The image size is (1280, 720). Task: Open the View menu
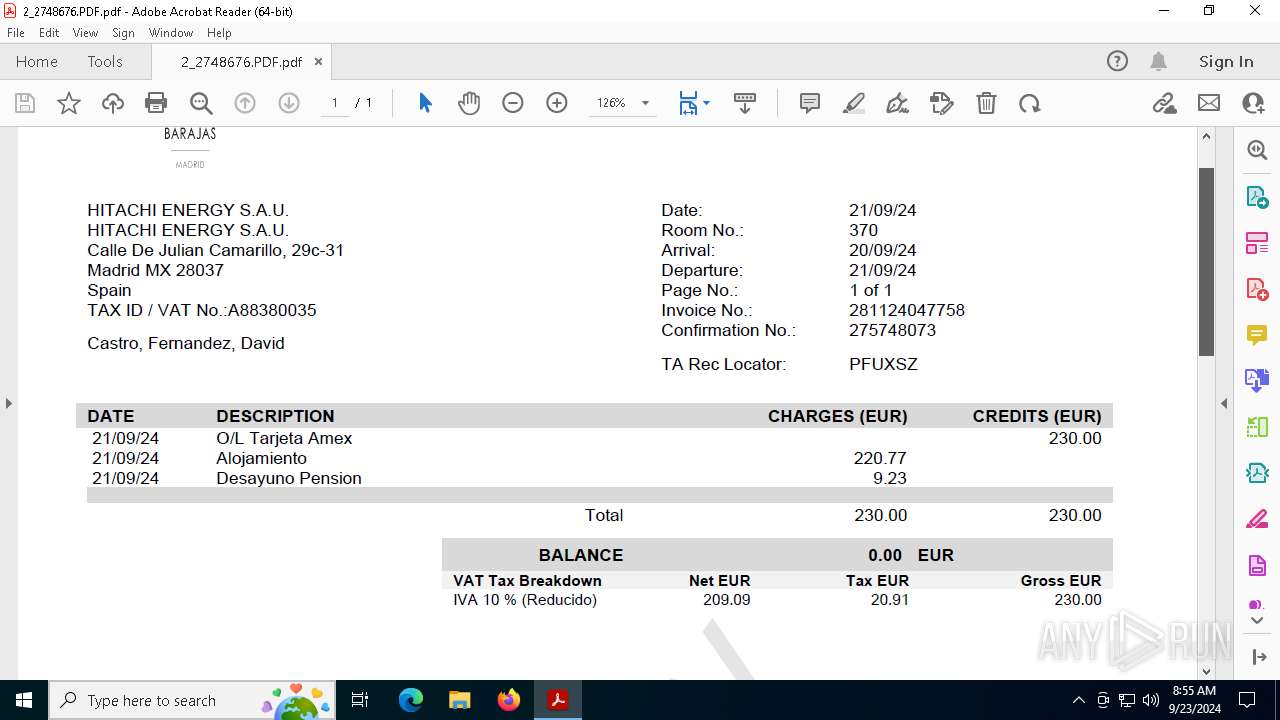pyautogui.click(x=85, y=33)
